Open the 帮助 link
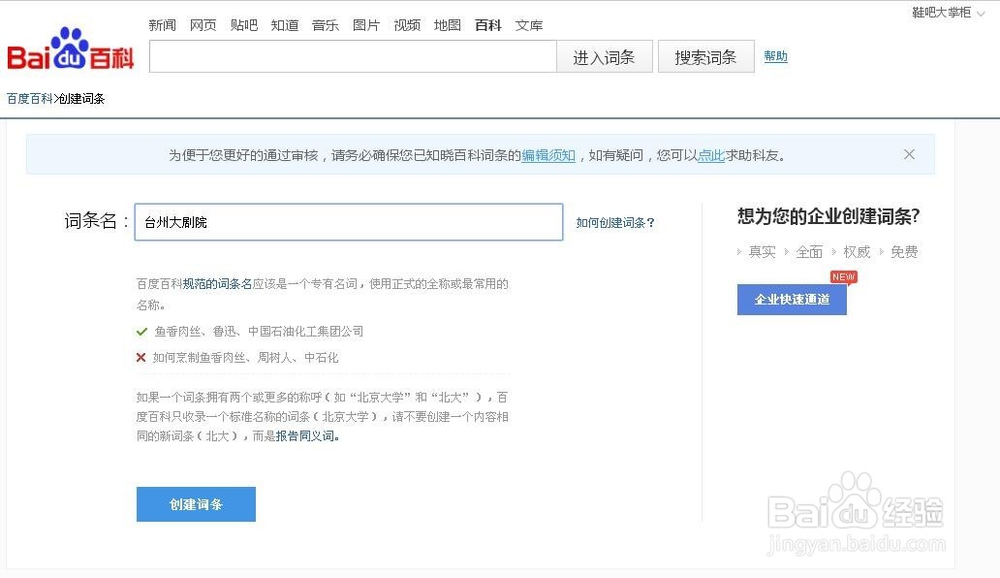This screenshot has width=1000, height=578. [775, 57]
